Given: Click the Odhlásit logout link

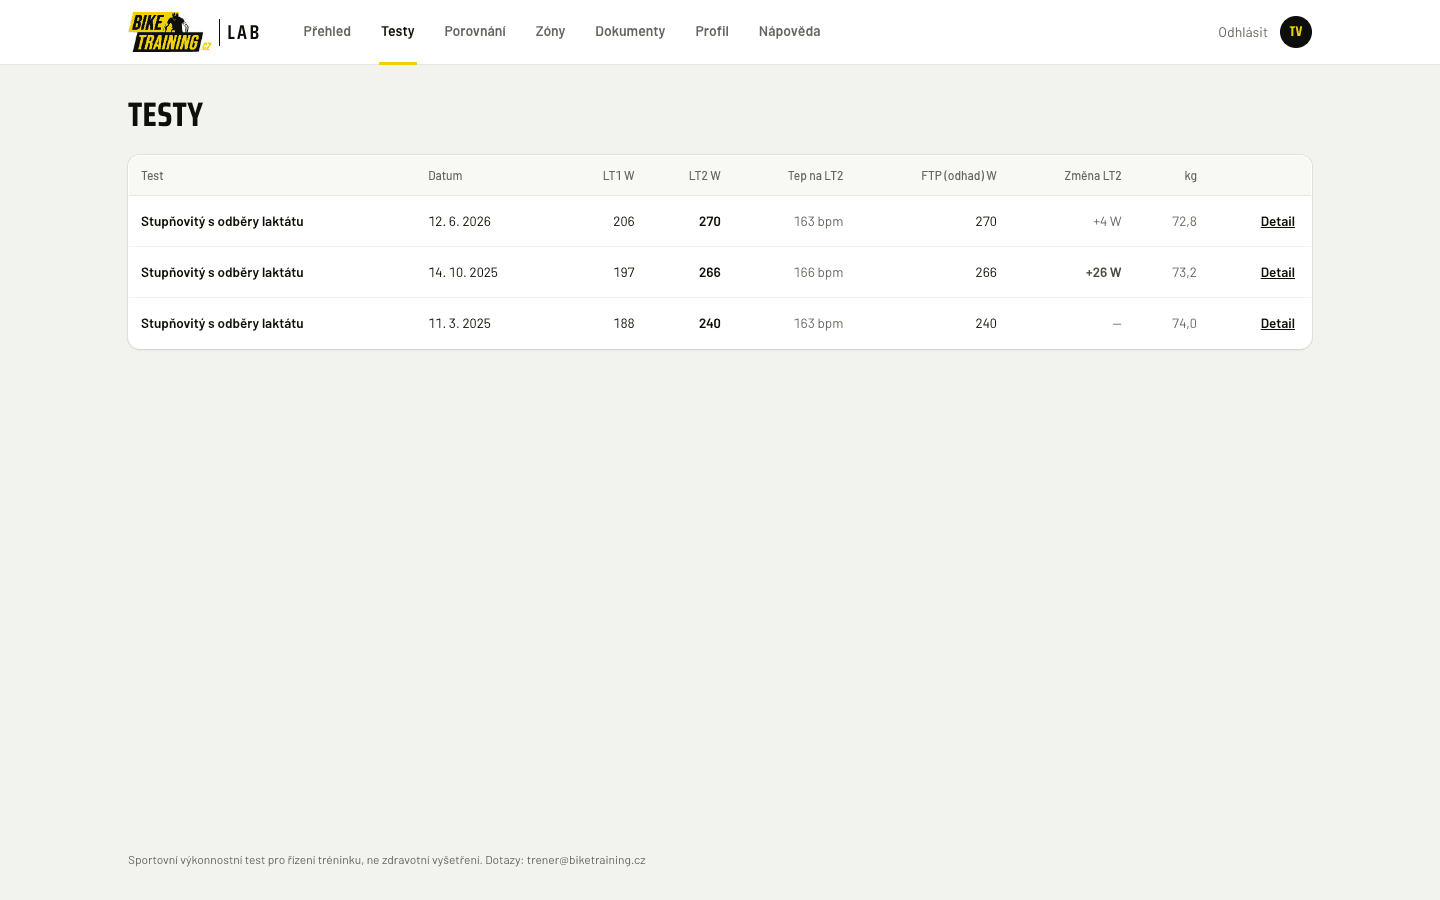Looking at the screenshot, I should [x=1242, y=32].
